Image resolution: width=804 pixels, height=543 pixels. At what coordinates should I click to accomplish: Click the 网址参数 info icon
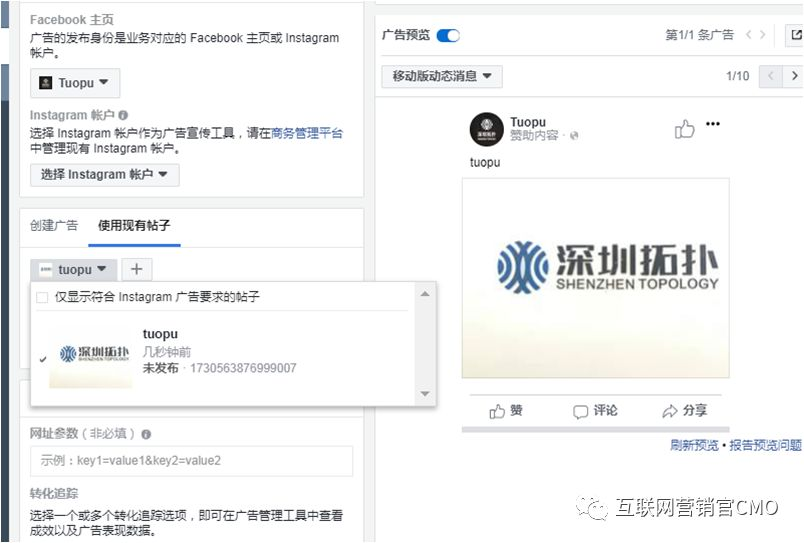click(146, 434)
